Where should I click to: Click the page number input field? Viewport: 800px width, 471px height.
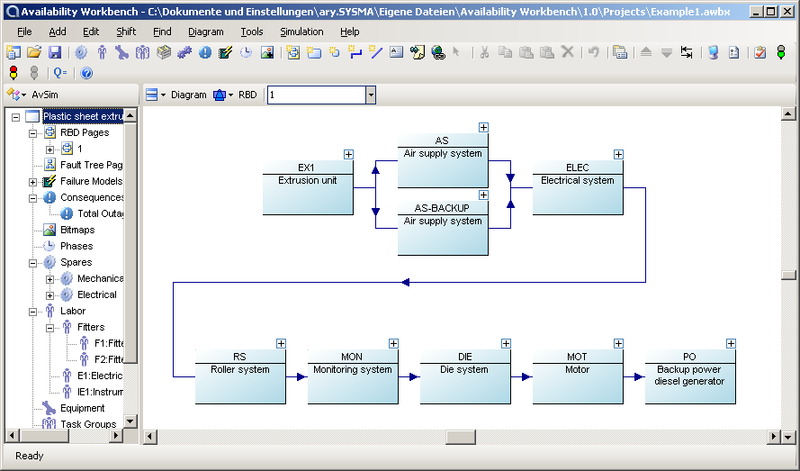[x=317, y=95]
